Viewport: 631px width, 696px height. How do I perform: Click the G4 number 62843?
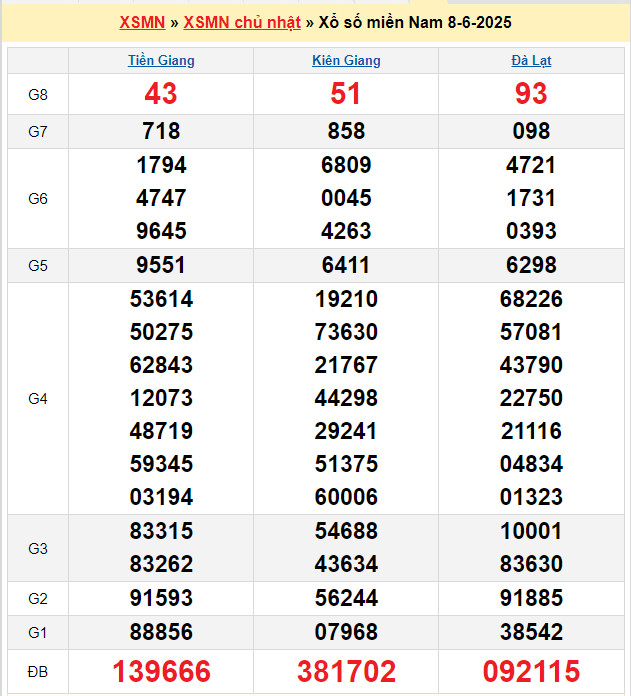point(161,365)
